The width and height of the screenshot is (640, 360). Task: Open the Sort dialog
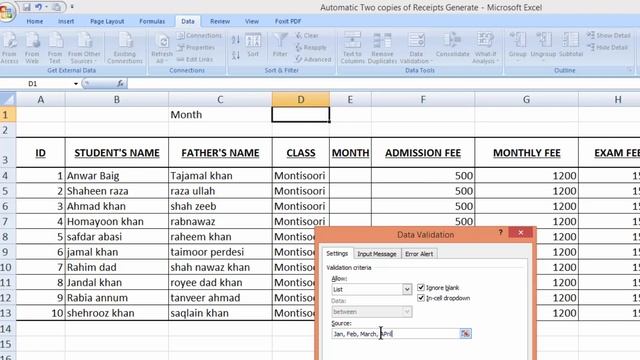coord(253,45)
